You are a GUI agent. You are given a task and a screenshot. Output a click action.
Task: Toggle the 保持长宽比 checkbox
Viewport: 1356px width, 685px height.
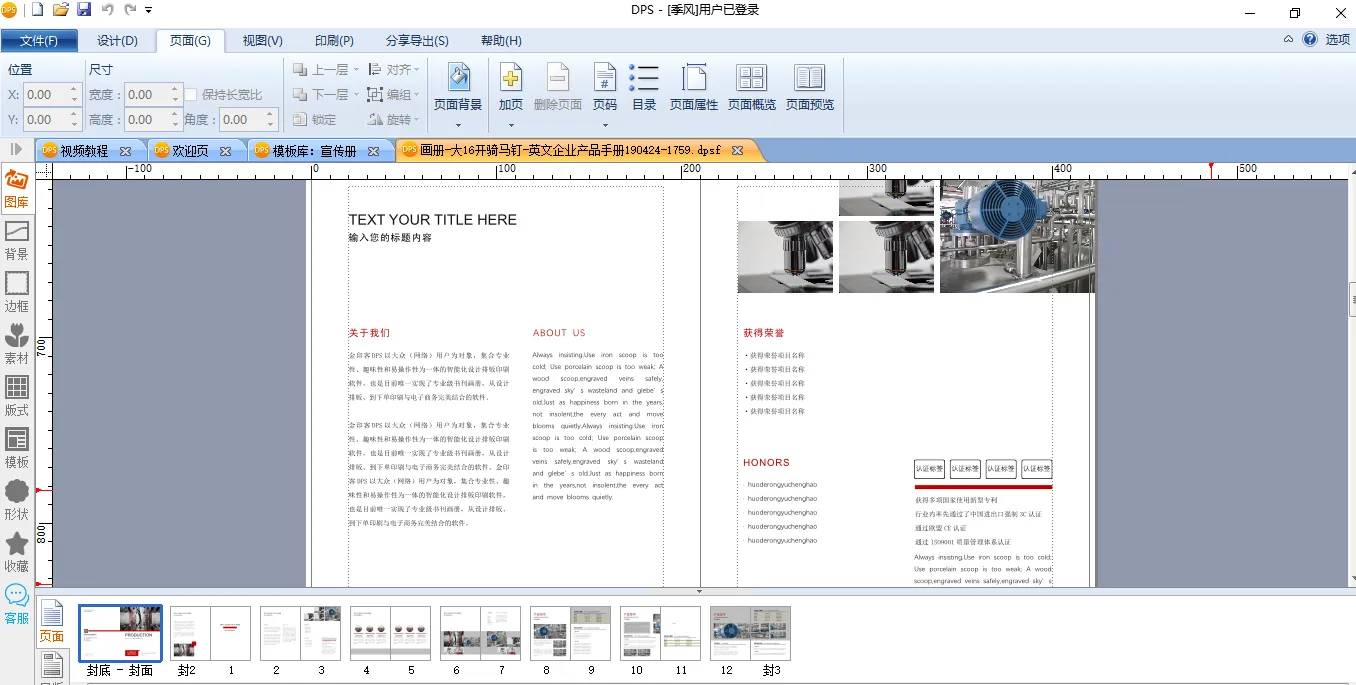pyautogui.click(x=191, y=95)
